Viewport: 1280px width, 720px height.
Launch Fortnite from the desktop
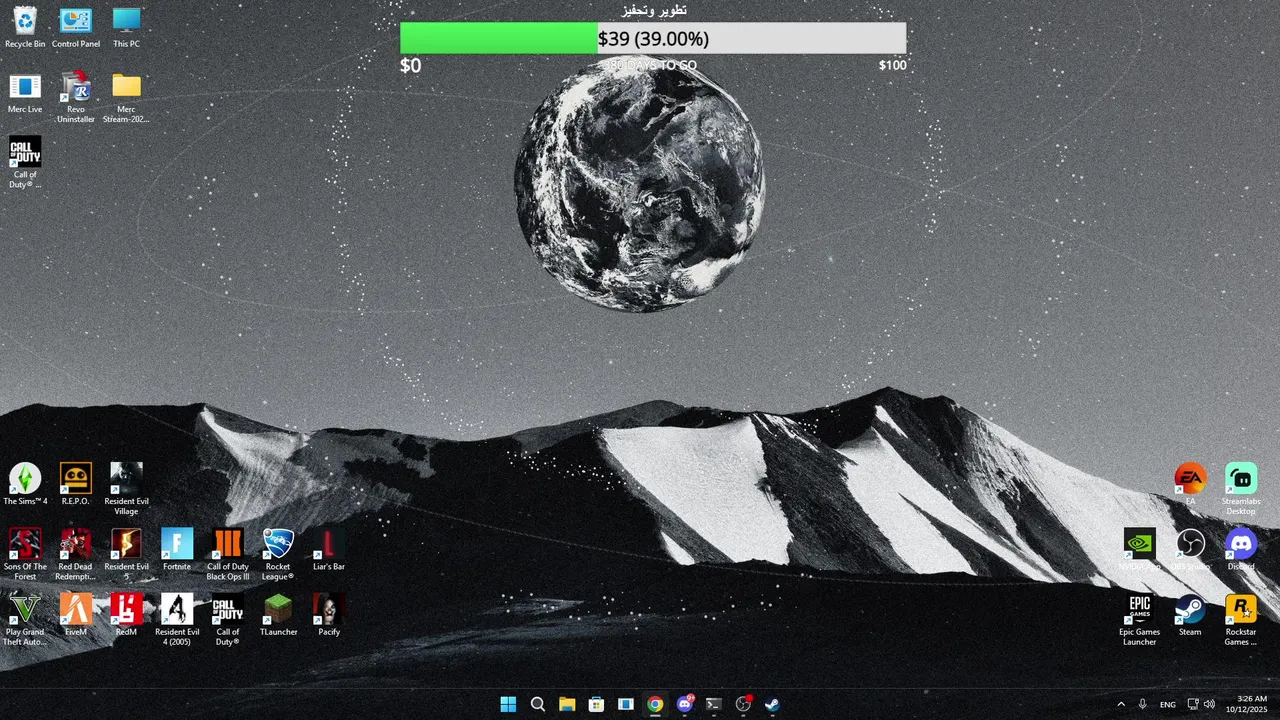(x=177, y=549)
